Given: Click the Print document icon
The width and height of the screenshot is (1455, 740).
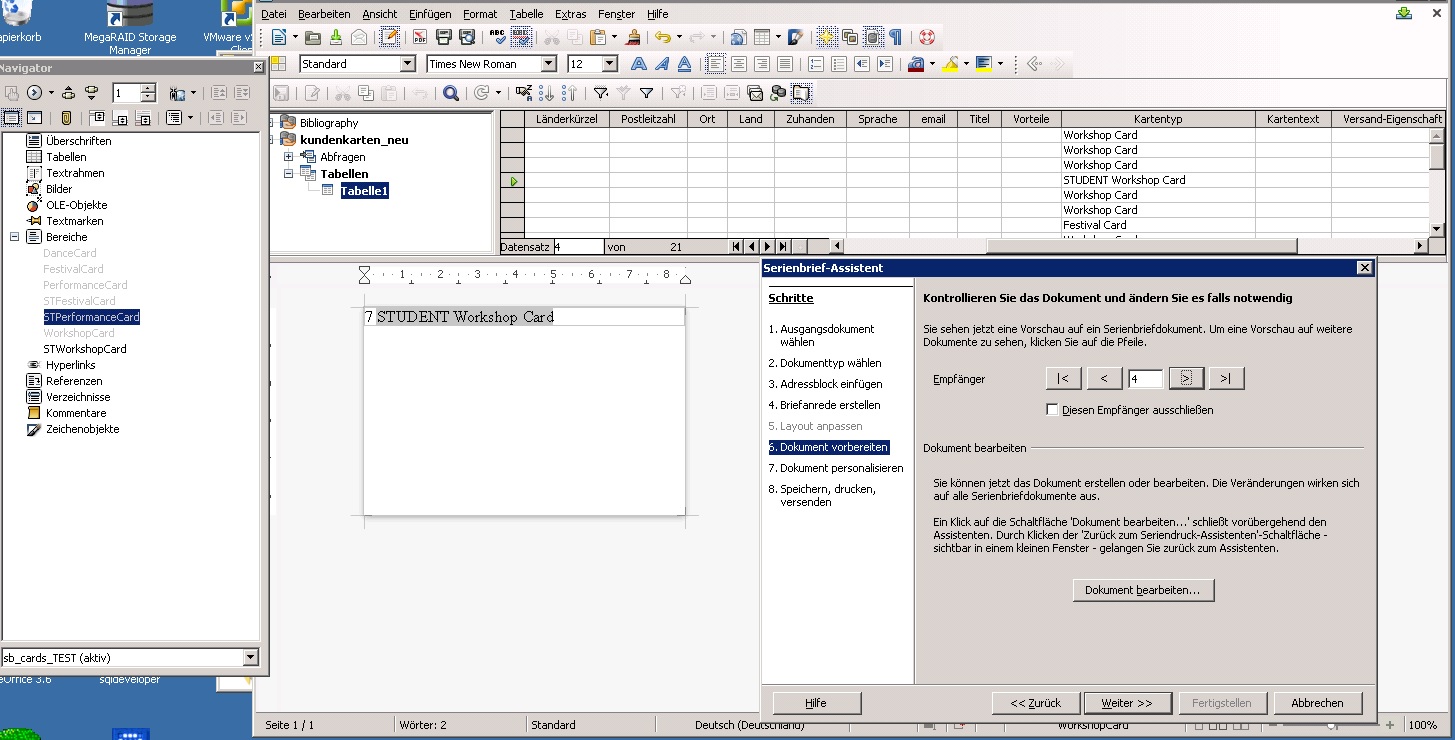Looking at the screenshot, I should pos(444,37).
